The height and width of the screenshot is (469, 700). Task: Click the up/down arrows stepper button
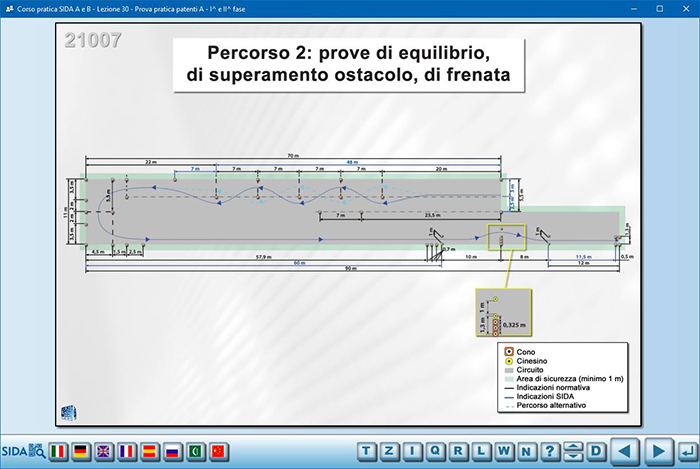[x=573, y=451]
